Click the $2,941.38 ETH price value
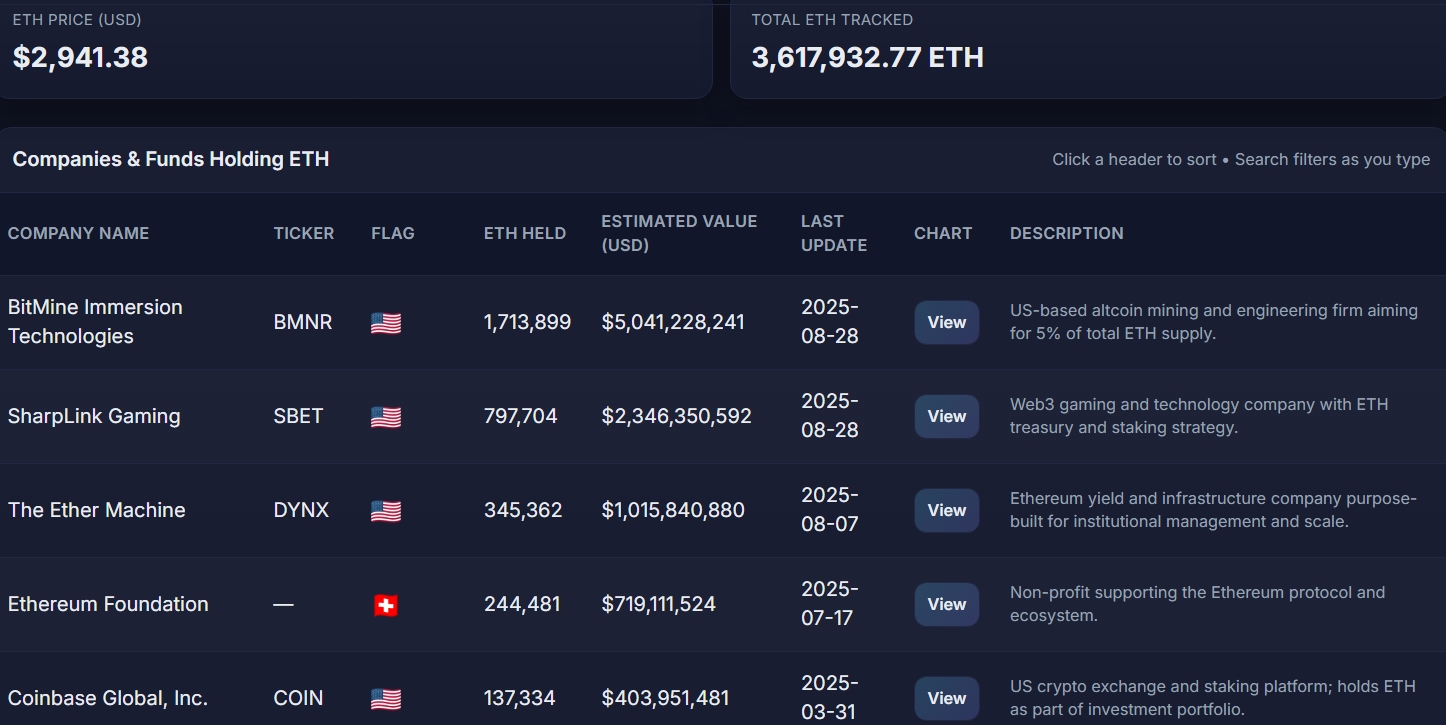 [80, 57]
